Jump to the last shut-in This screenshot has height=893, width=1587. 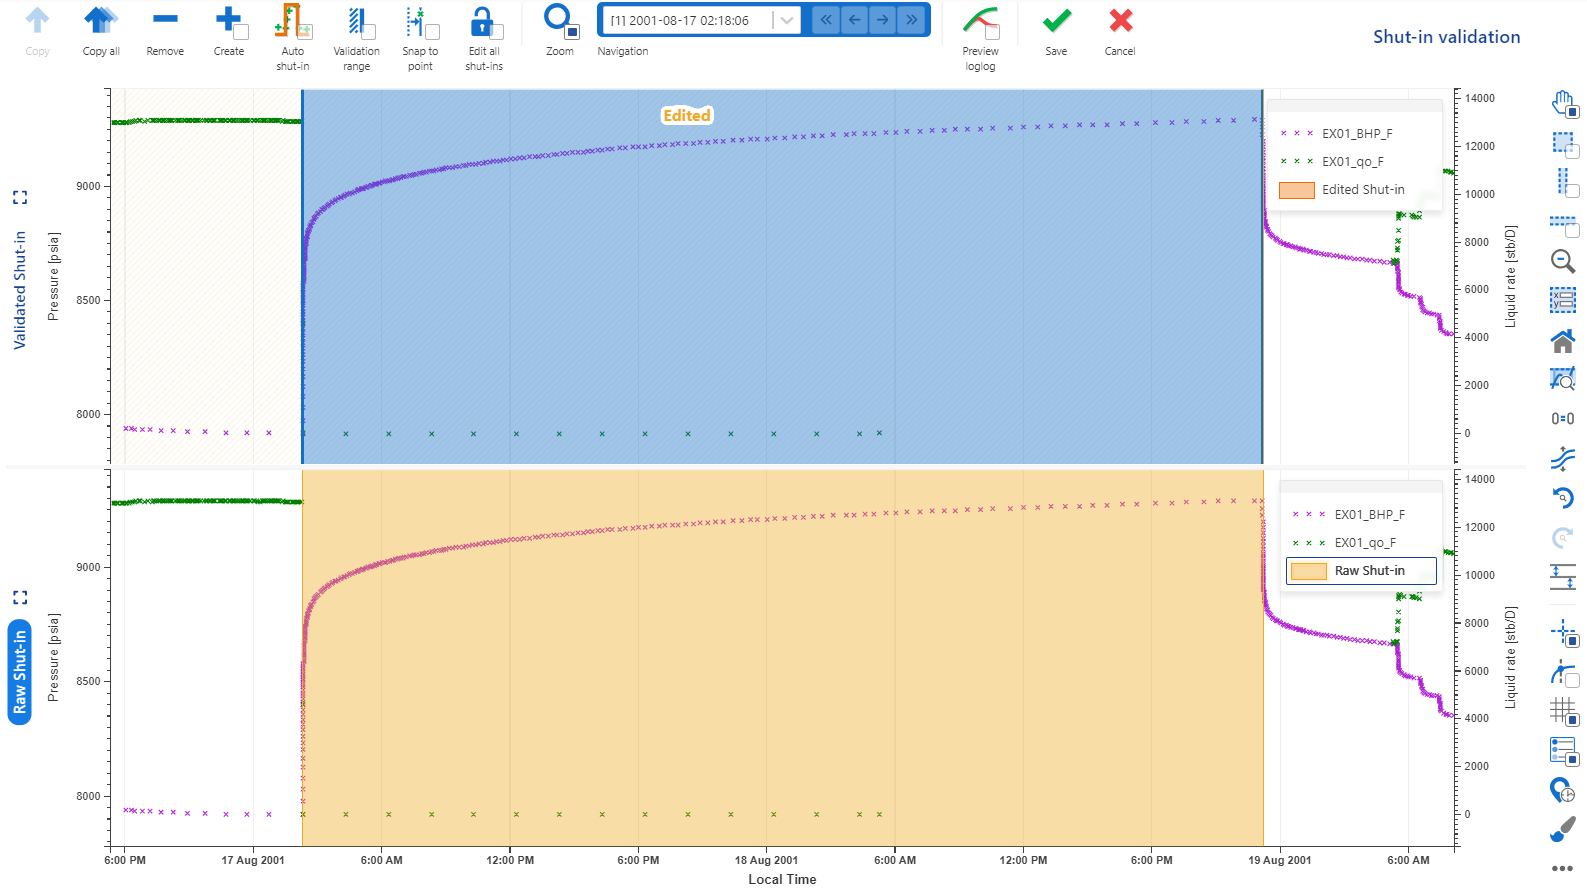(x=911, y=20)
